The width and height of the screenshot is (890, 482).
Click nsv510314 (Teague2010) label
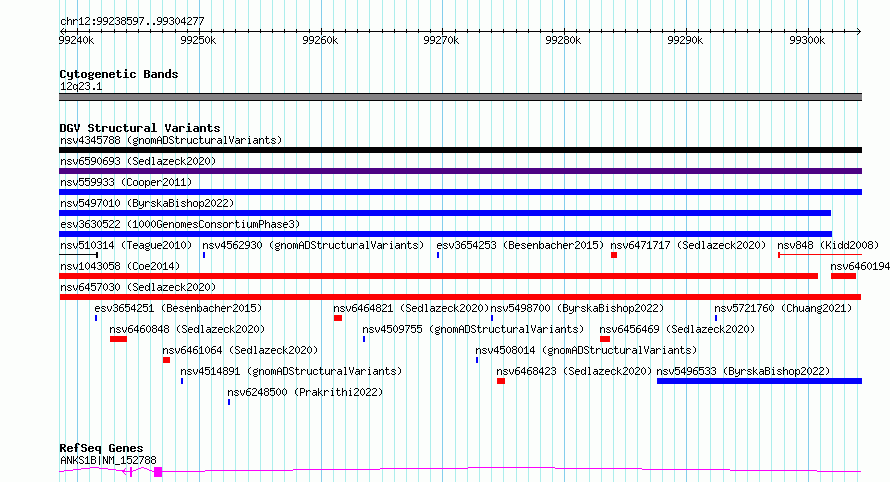(x=126, y=245)
